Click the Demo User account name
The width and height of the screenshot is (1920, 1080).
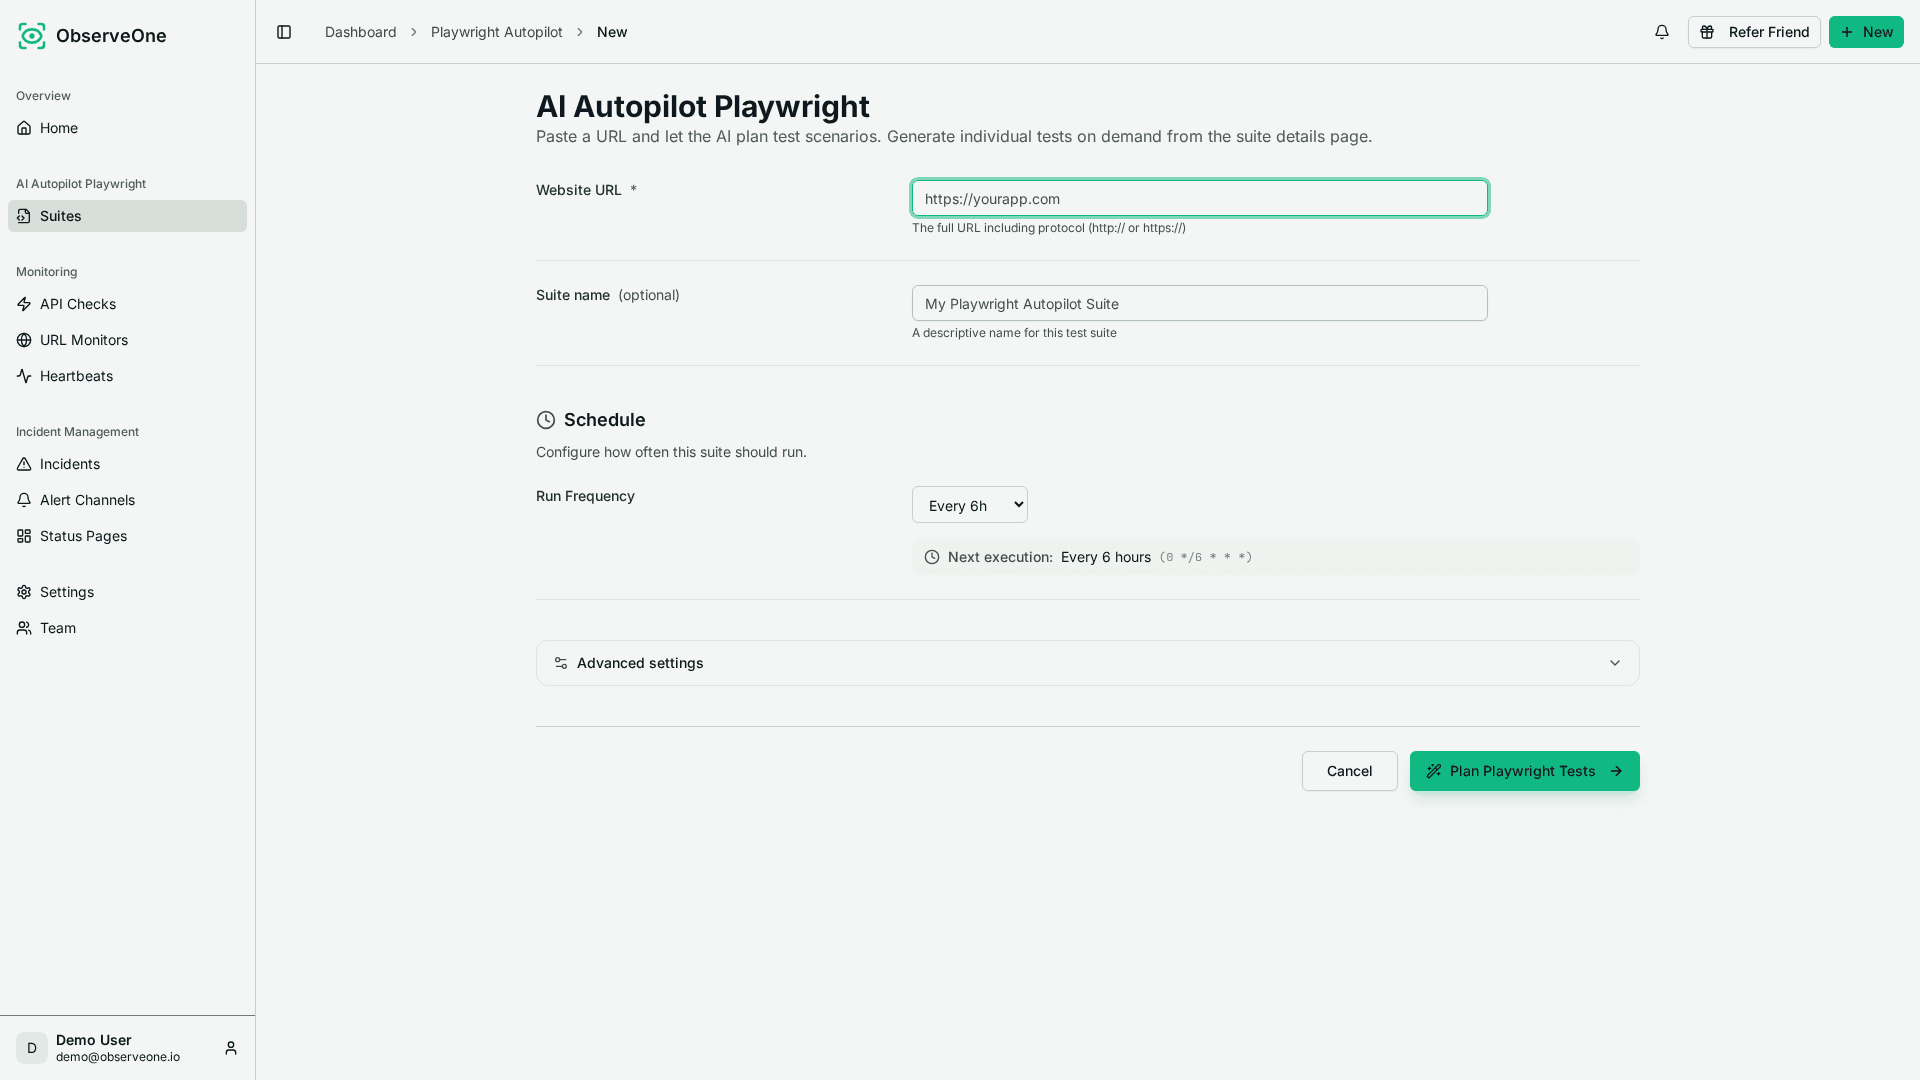(x=94, y=1040)
